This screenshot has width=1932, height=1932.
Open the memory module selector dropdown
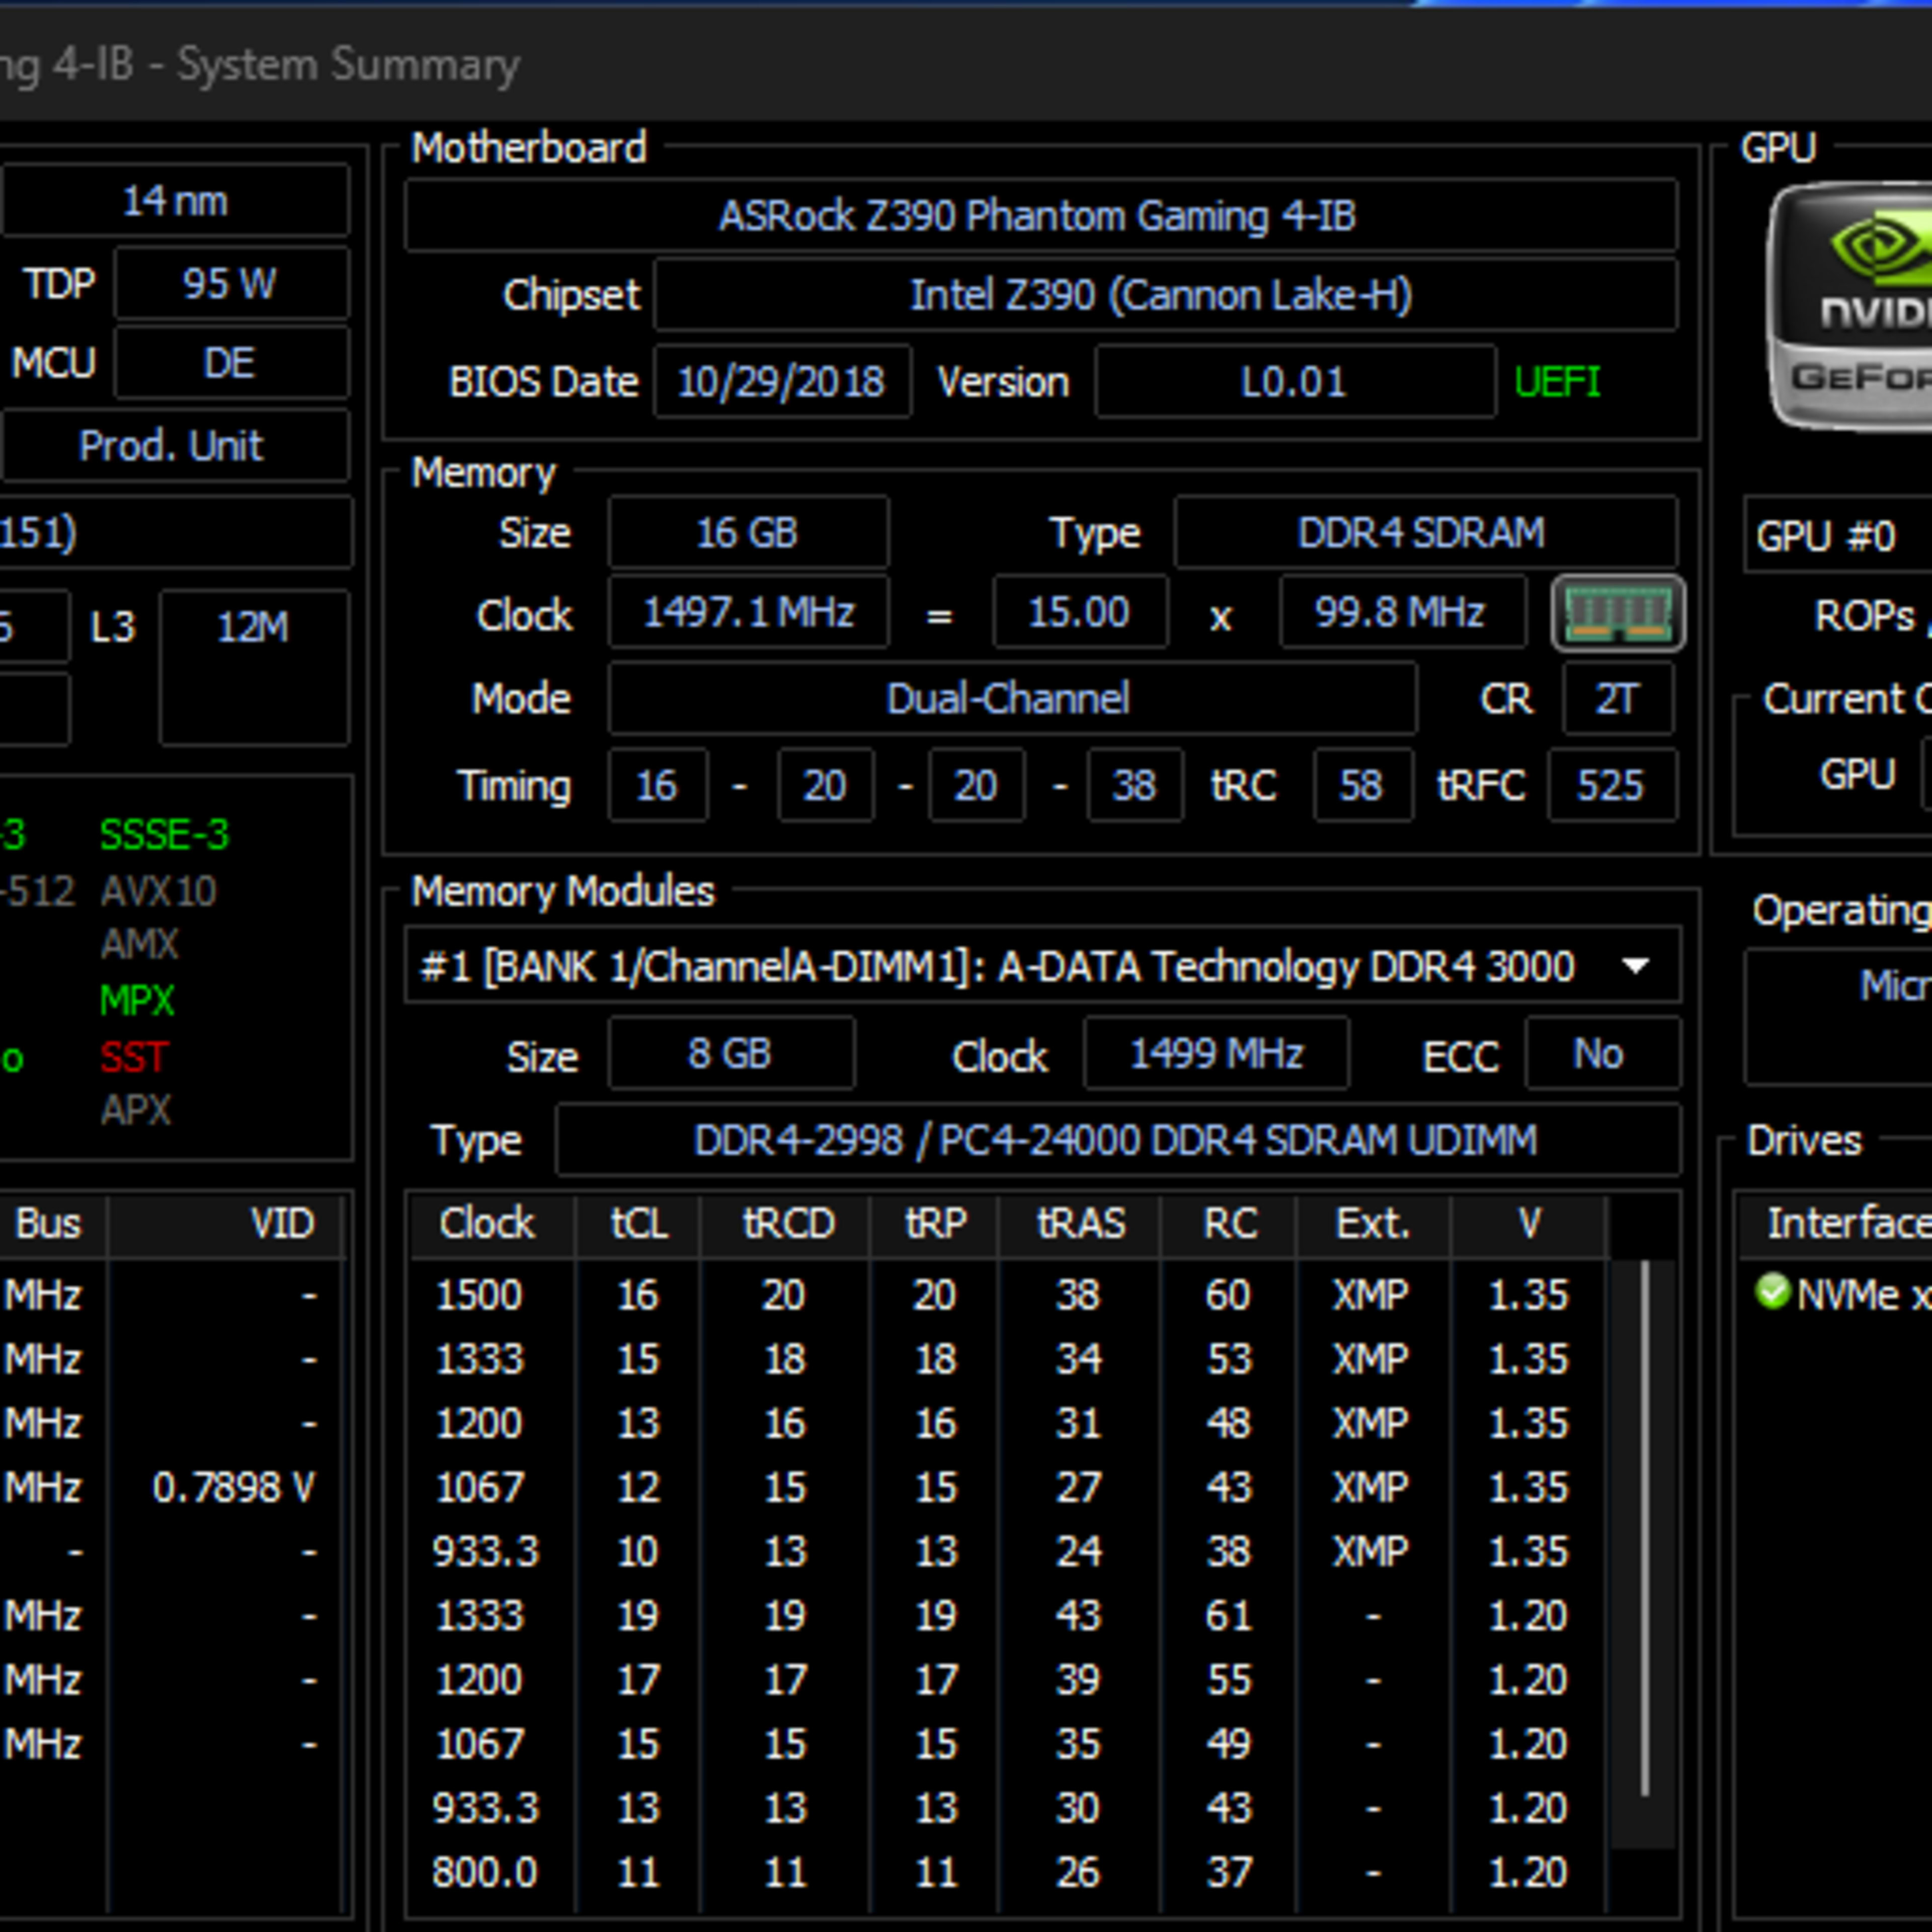point(1042,966)
